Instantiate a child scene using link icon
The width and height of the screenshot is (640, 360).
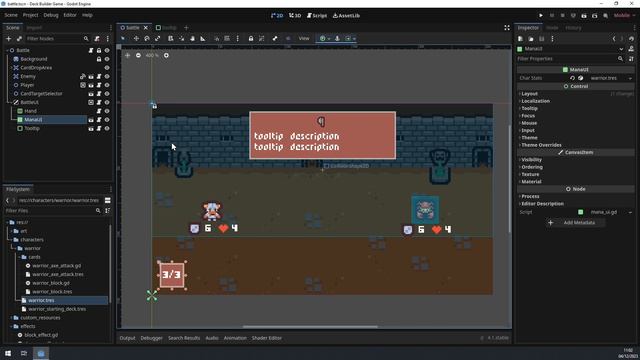(19, 39)
